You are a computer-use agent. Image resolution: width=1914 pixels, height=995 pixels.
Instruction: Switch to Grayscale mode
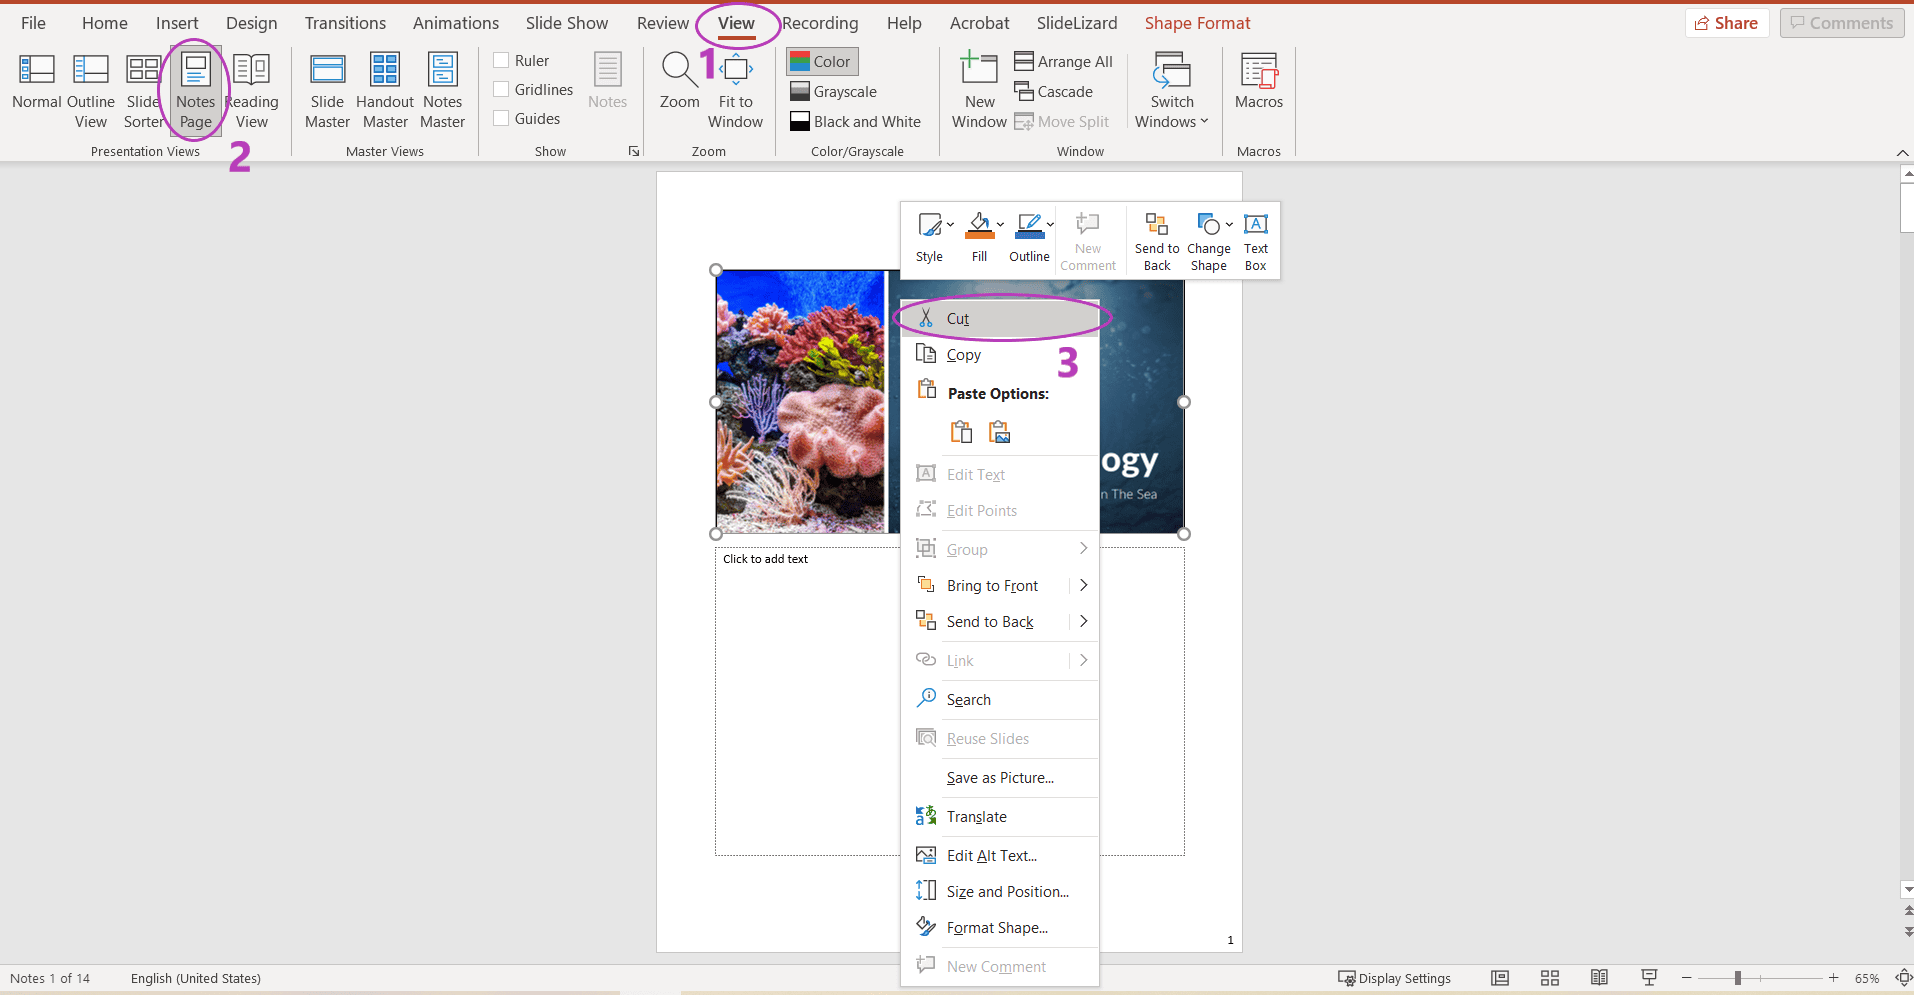[833, 92]
